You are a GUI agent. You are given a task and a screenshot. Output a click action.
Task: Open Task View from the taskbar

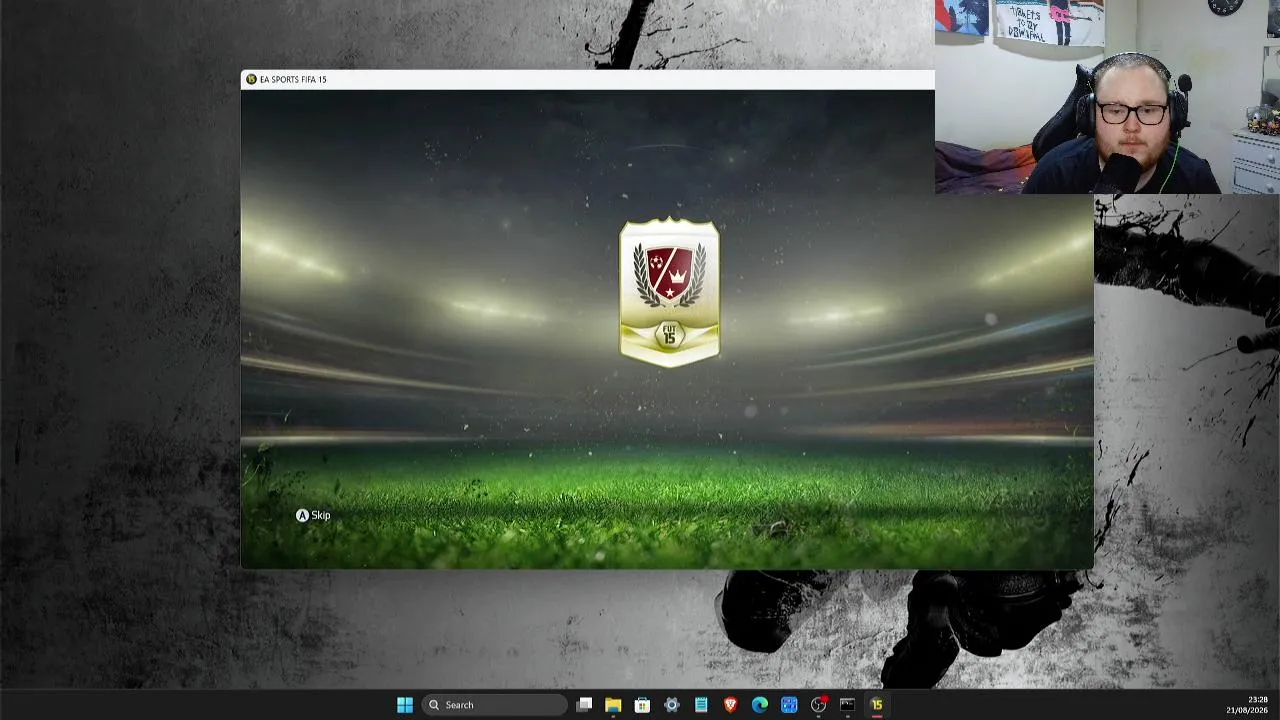pyautogui.click(x=585, y=705)
